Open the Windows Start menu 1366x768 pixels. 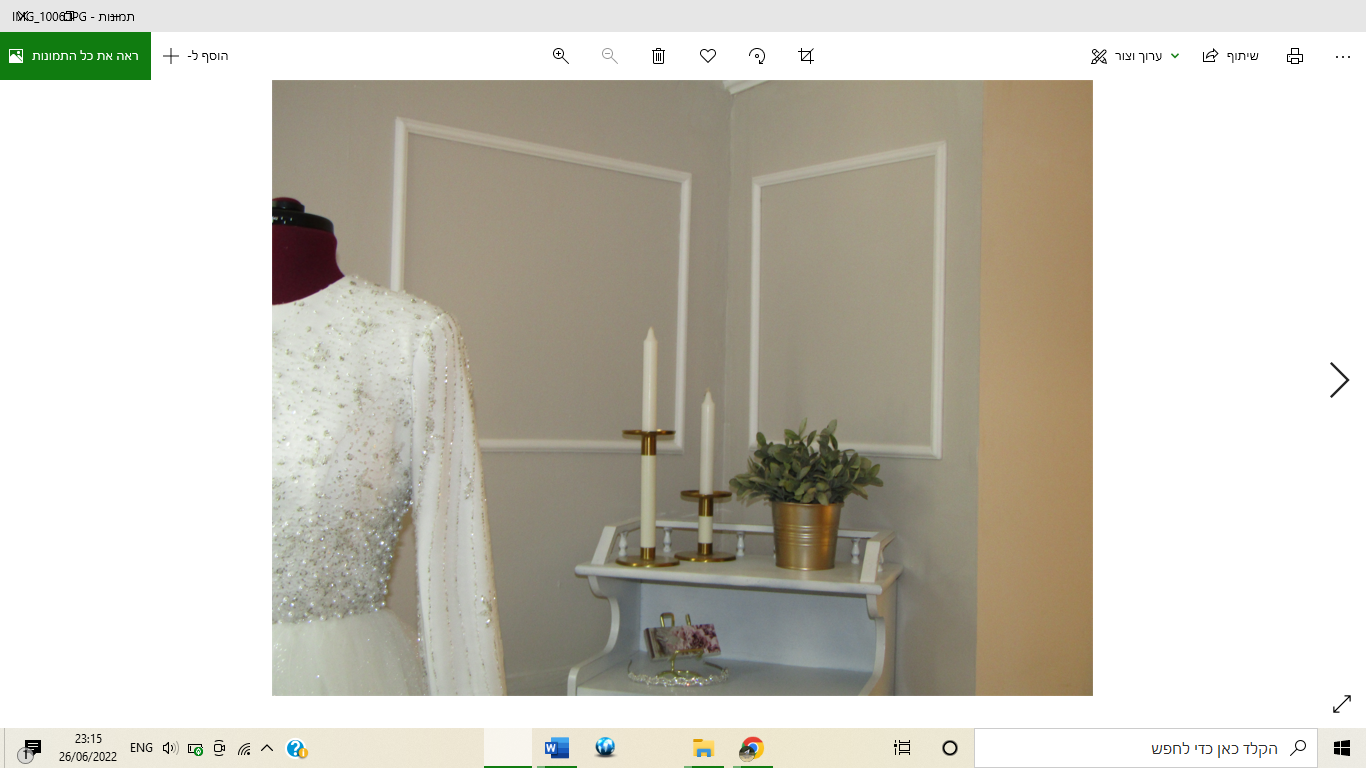pos(1342,748)
